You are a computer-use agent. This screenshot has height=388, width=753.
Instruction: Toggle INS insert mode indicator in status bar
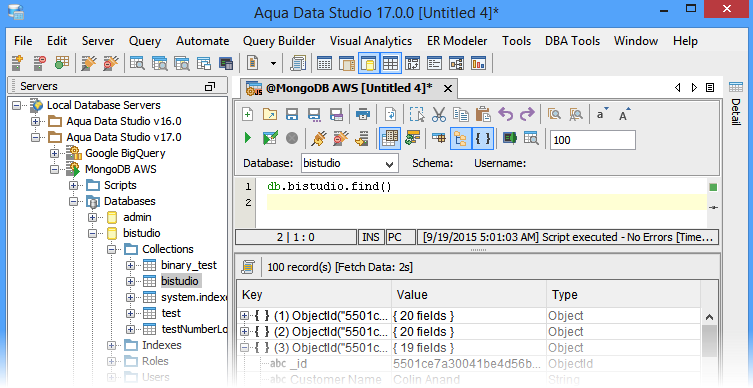click(x=371, y=237)
